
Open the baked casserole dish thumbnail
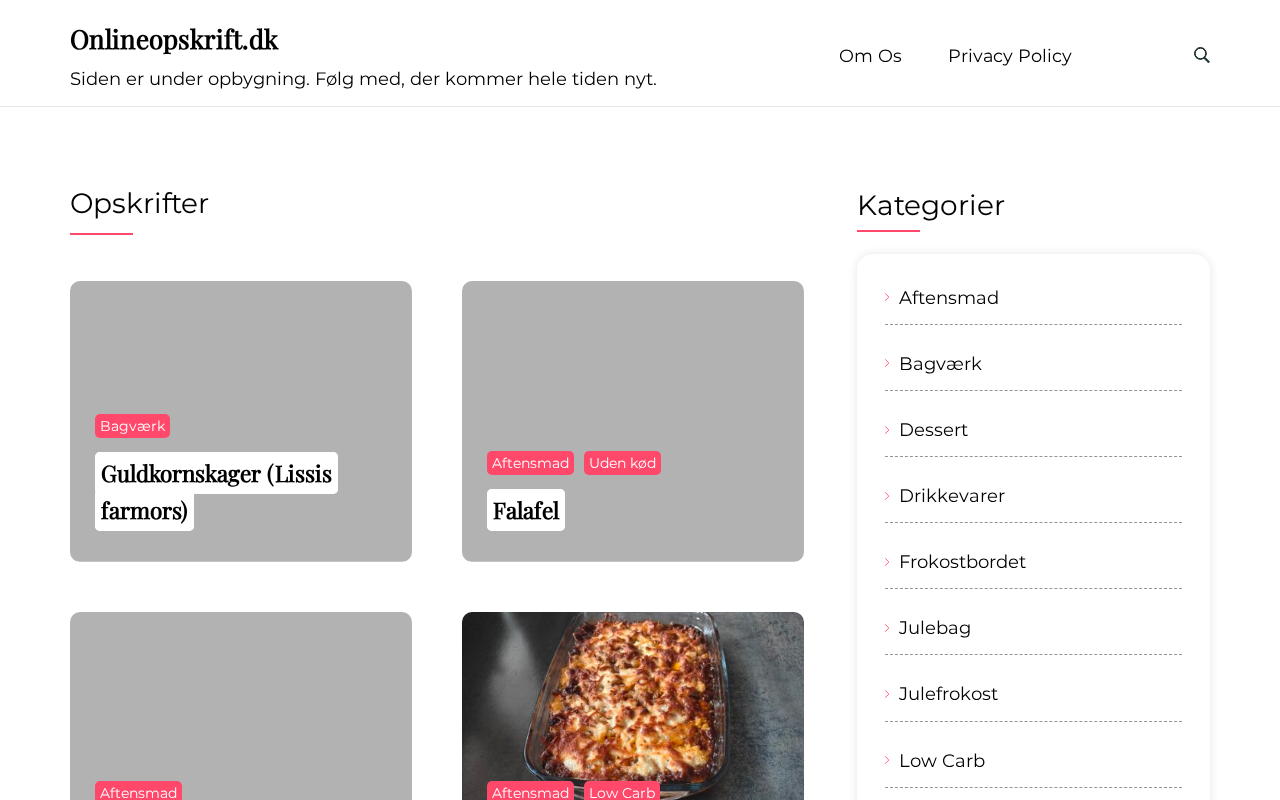[x=633, y=690]
